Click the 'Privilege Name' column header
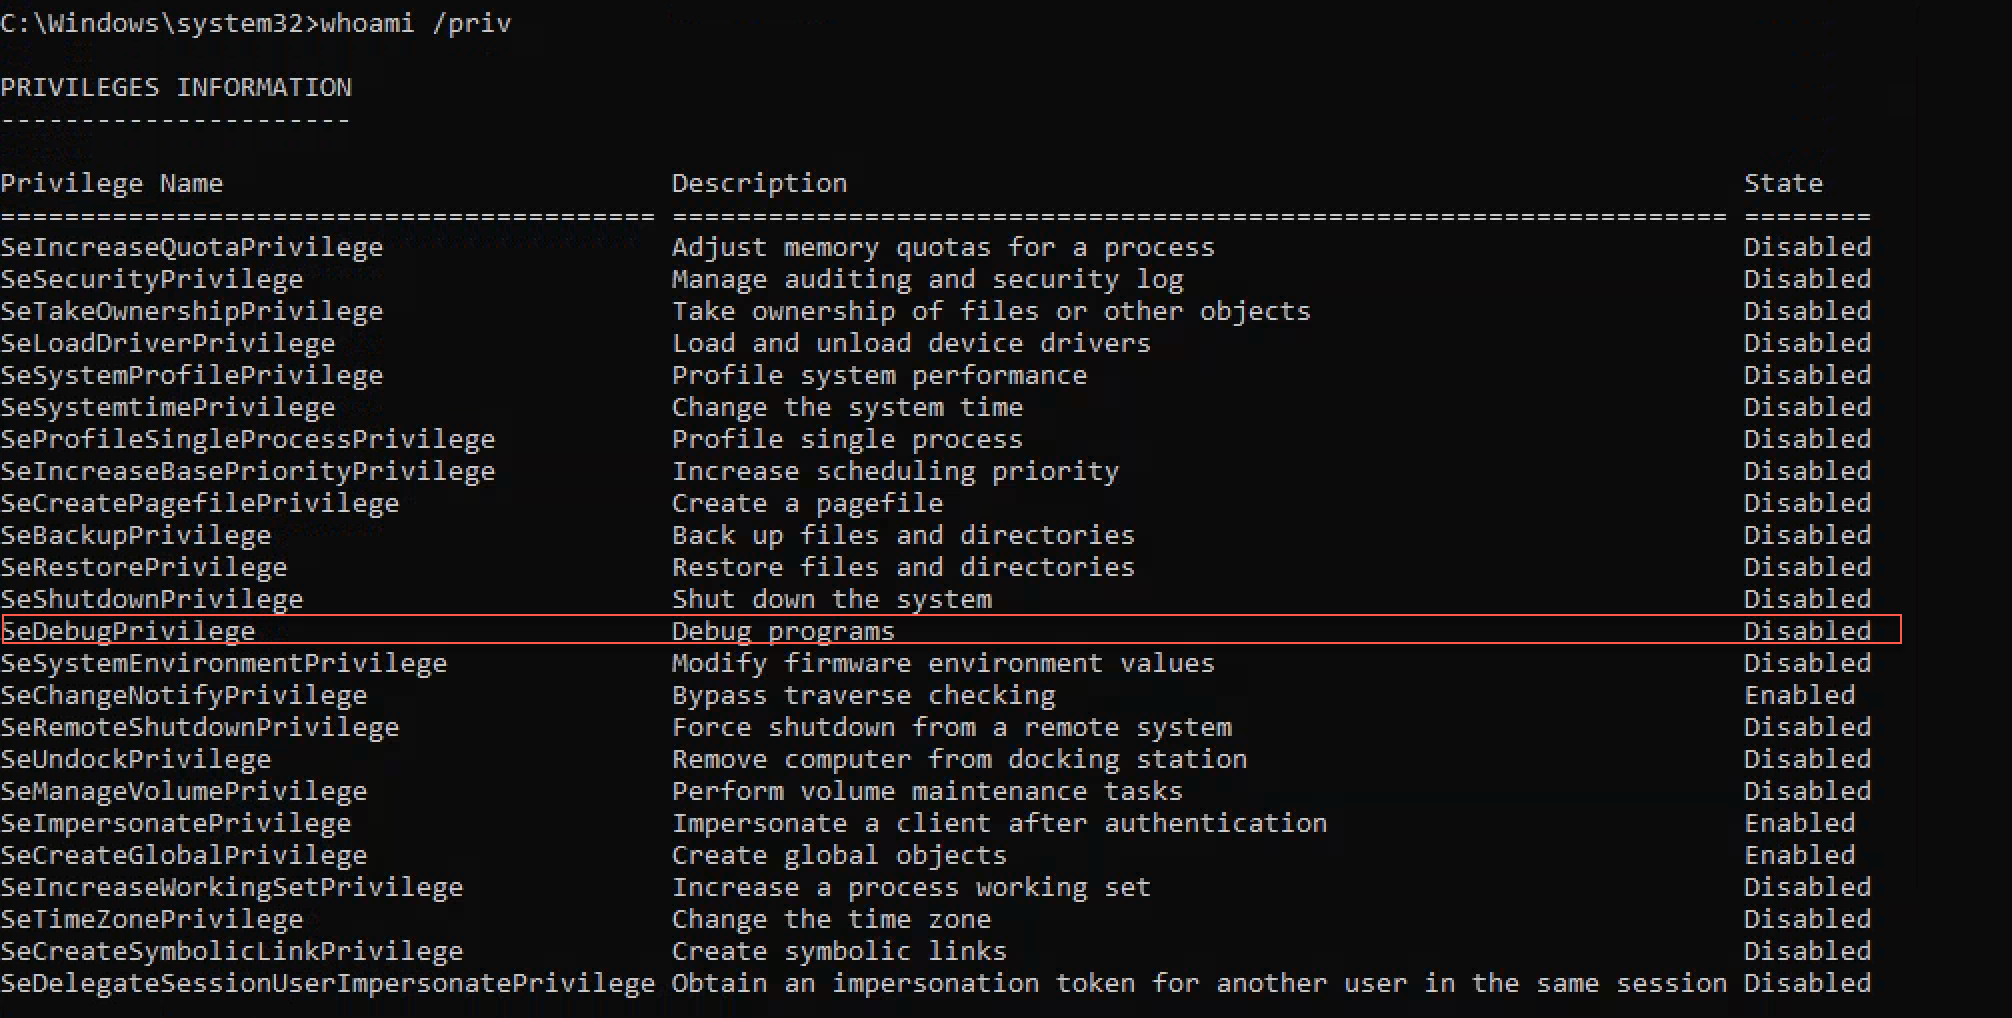The width and height of the screenshot is (2012, 1018). coord(112,184)
